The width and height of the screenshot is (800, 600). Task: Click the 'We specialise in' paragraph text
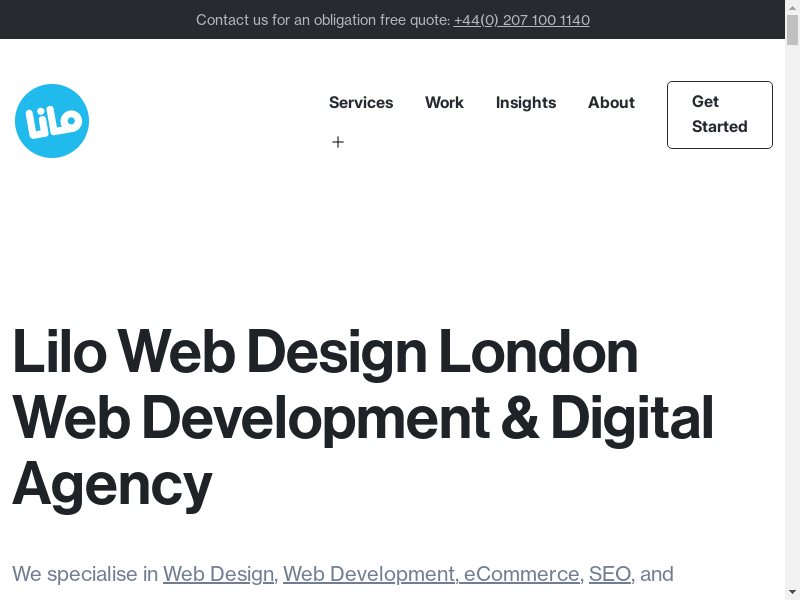point(86,574)
